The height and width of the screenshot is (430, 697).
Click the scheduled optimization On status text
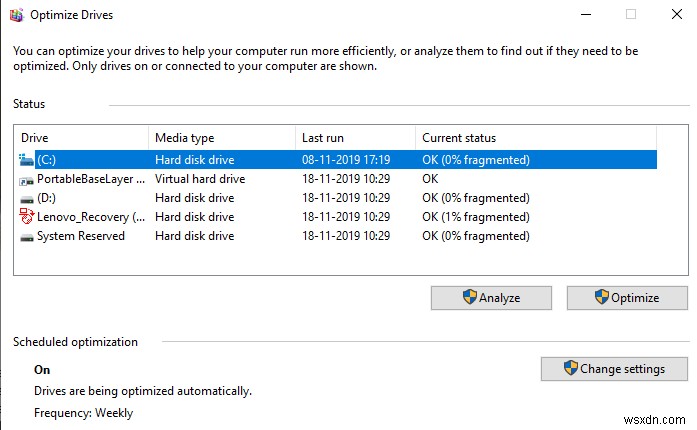tap(42, 370)
